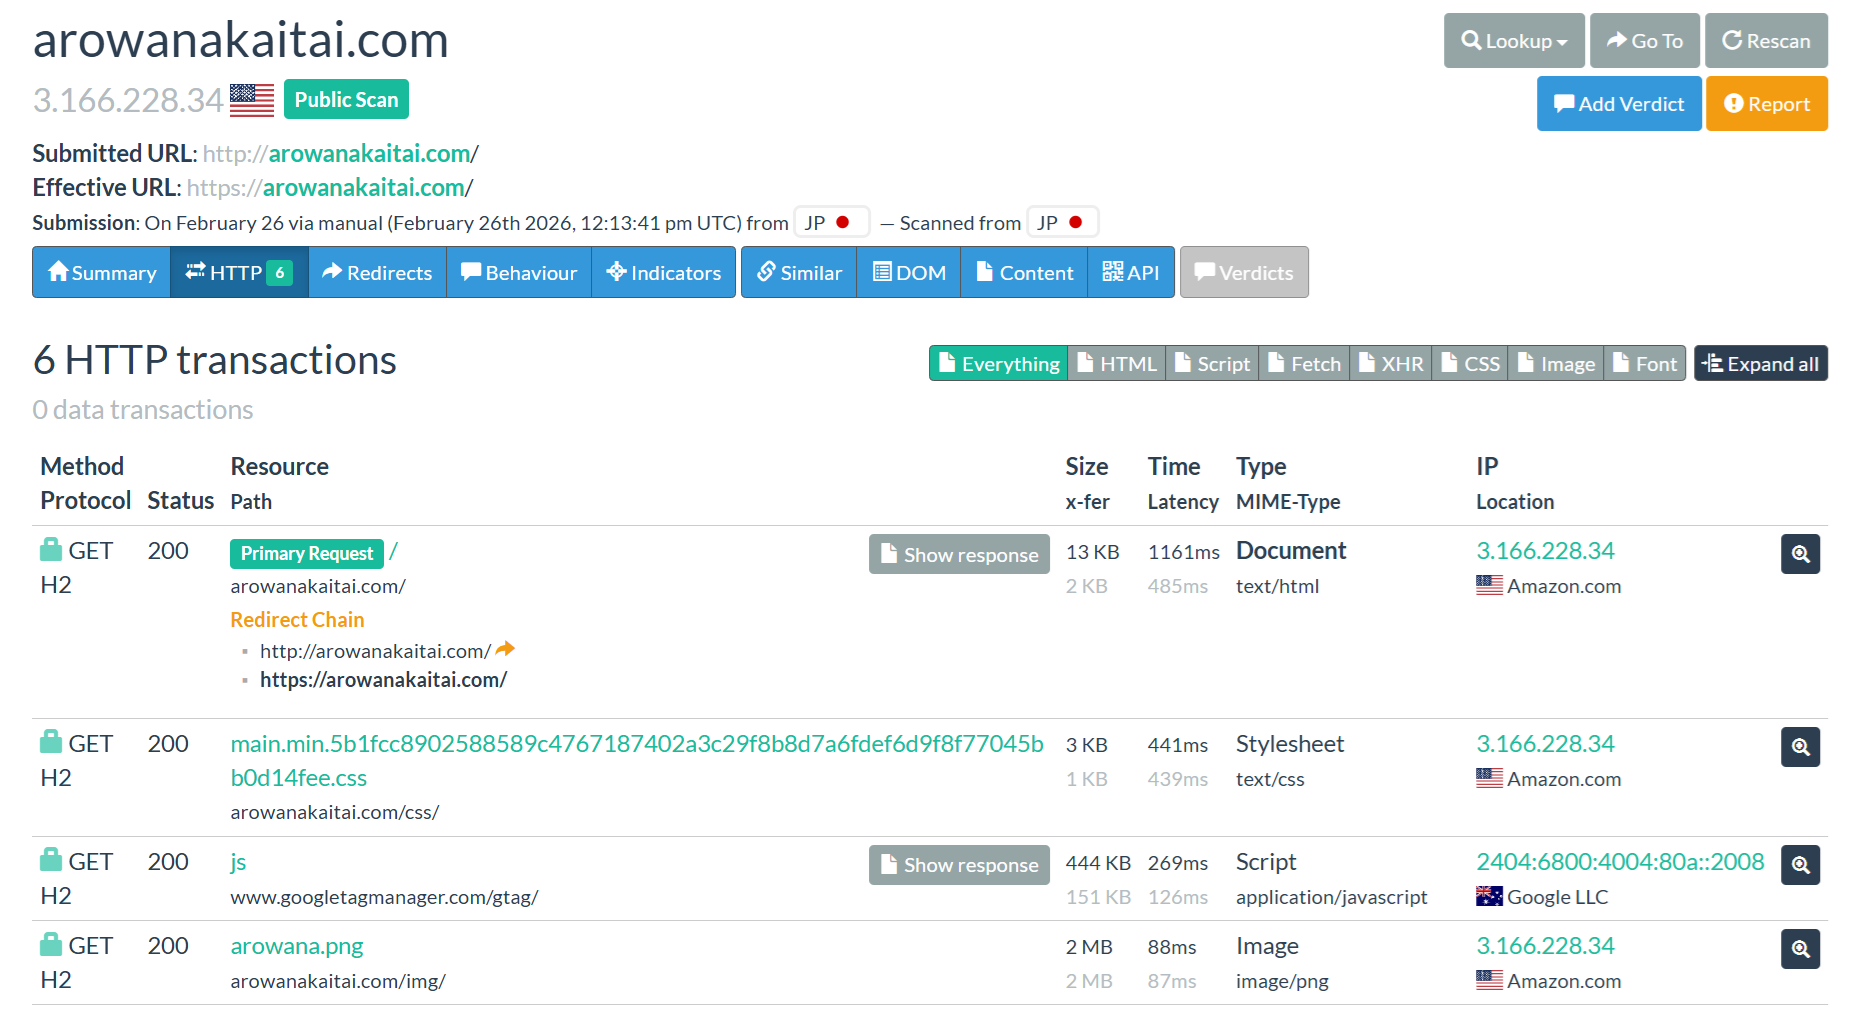This screenshot has height=1011, width=1862.
Task: Click green lock icon on Primary Request row
Action: pyautogui.click(x=51, y=550)
